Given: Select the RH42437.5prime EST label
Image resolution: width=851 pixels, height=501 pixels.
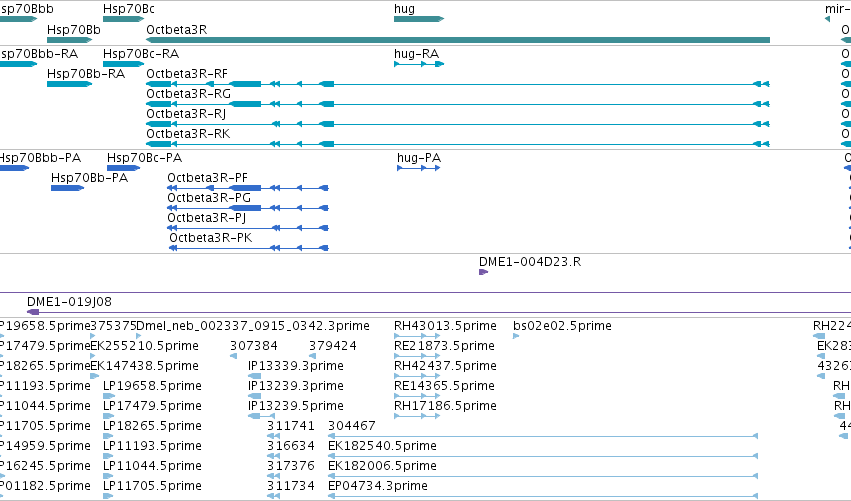Looking at the screenshot, I should [x=445, y=366].
